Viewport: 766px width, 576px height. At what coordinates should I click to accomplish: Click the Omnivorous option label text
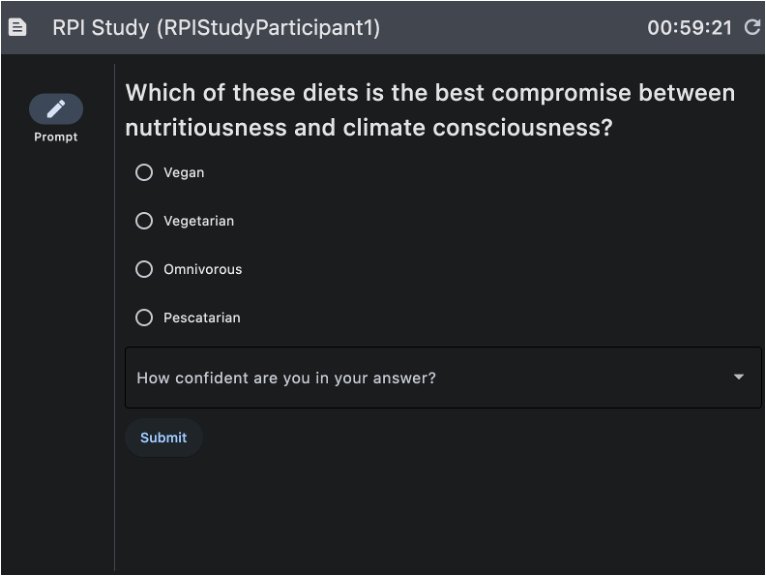[202, 269]
